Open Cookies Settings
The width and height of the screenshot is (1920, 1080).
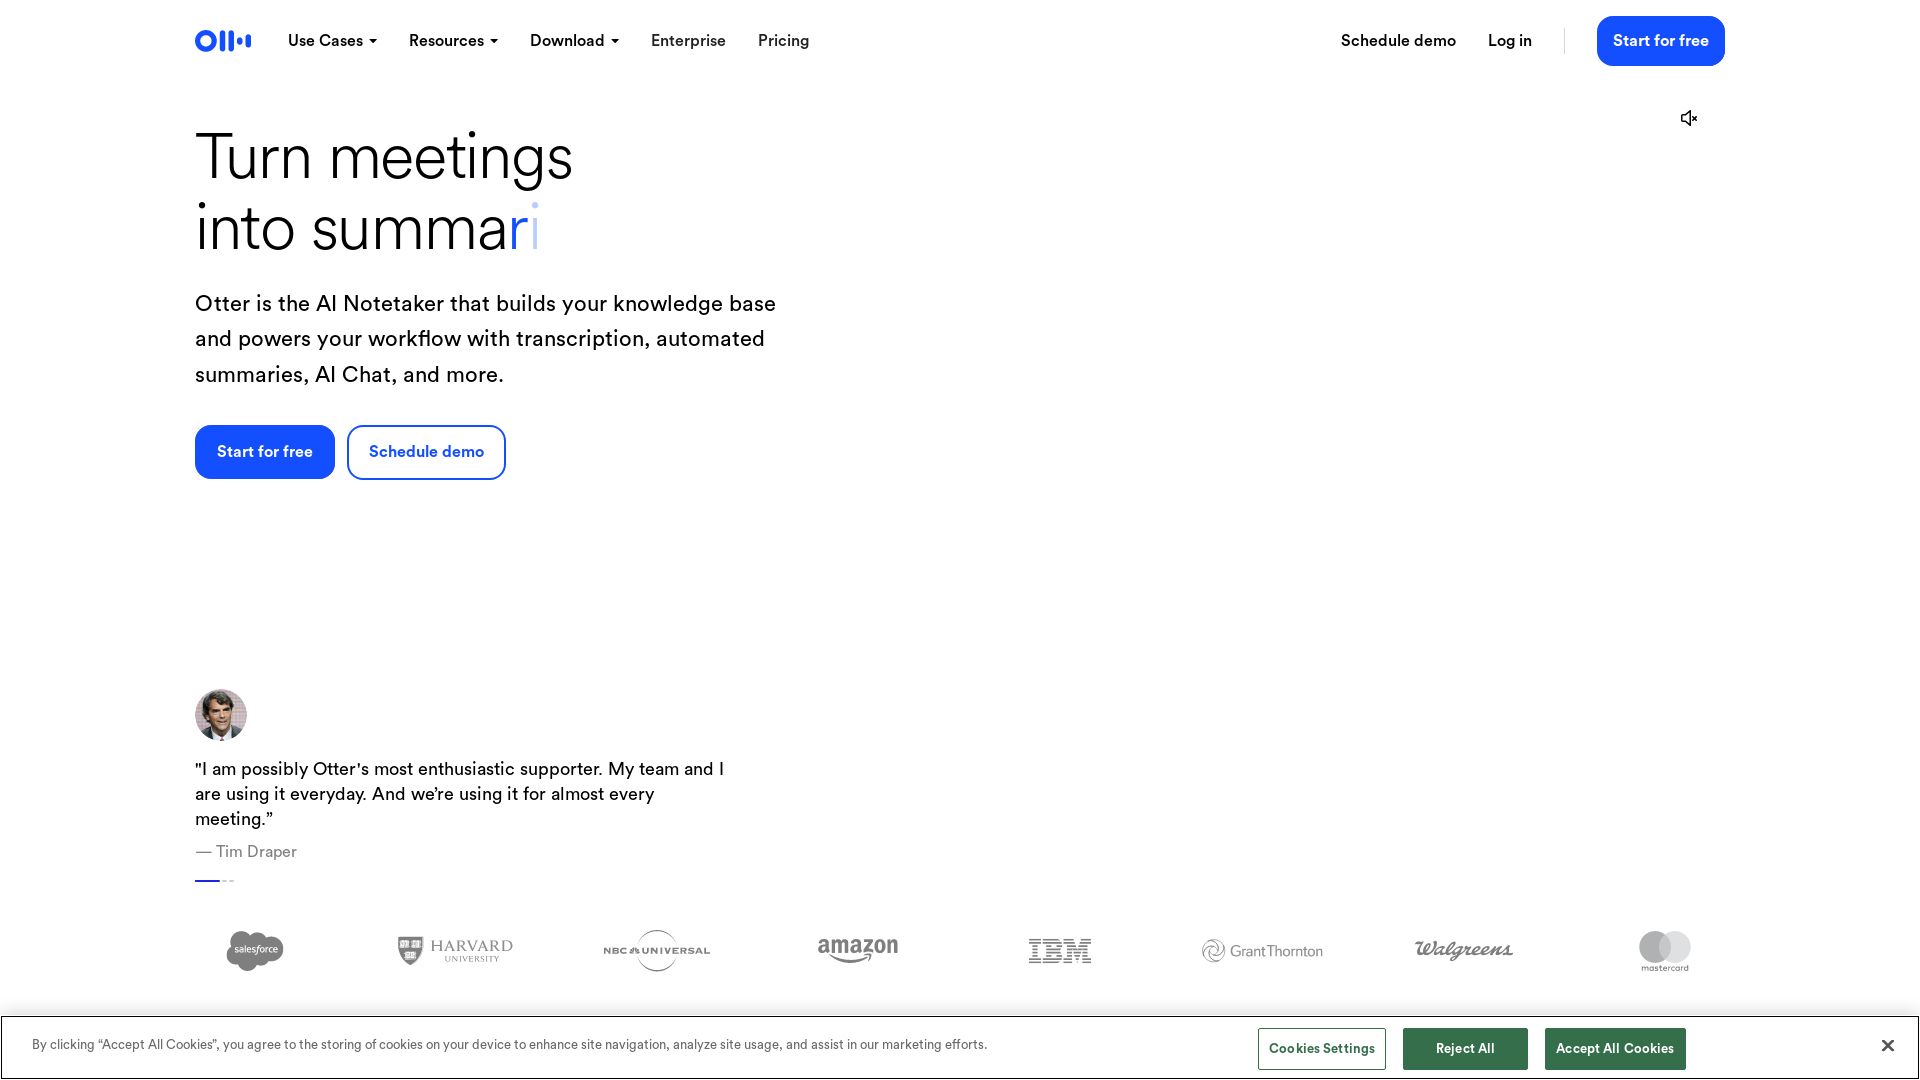[x=1321, y=1049]
